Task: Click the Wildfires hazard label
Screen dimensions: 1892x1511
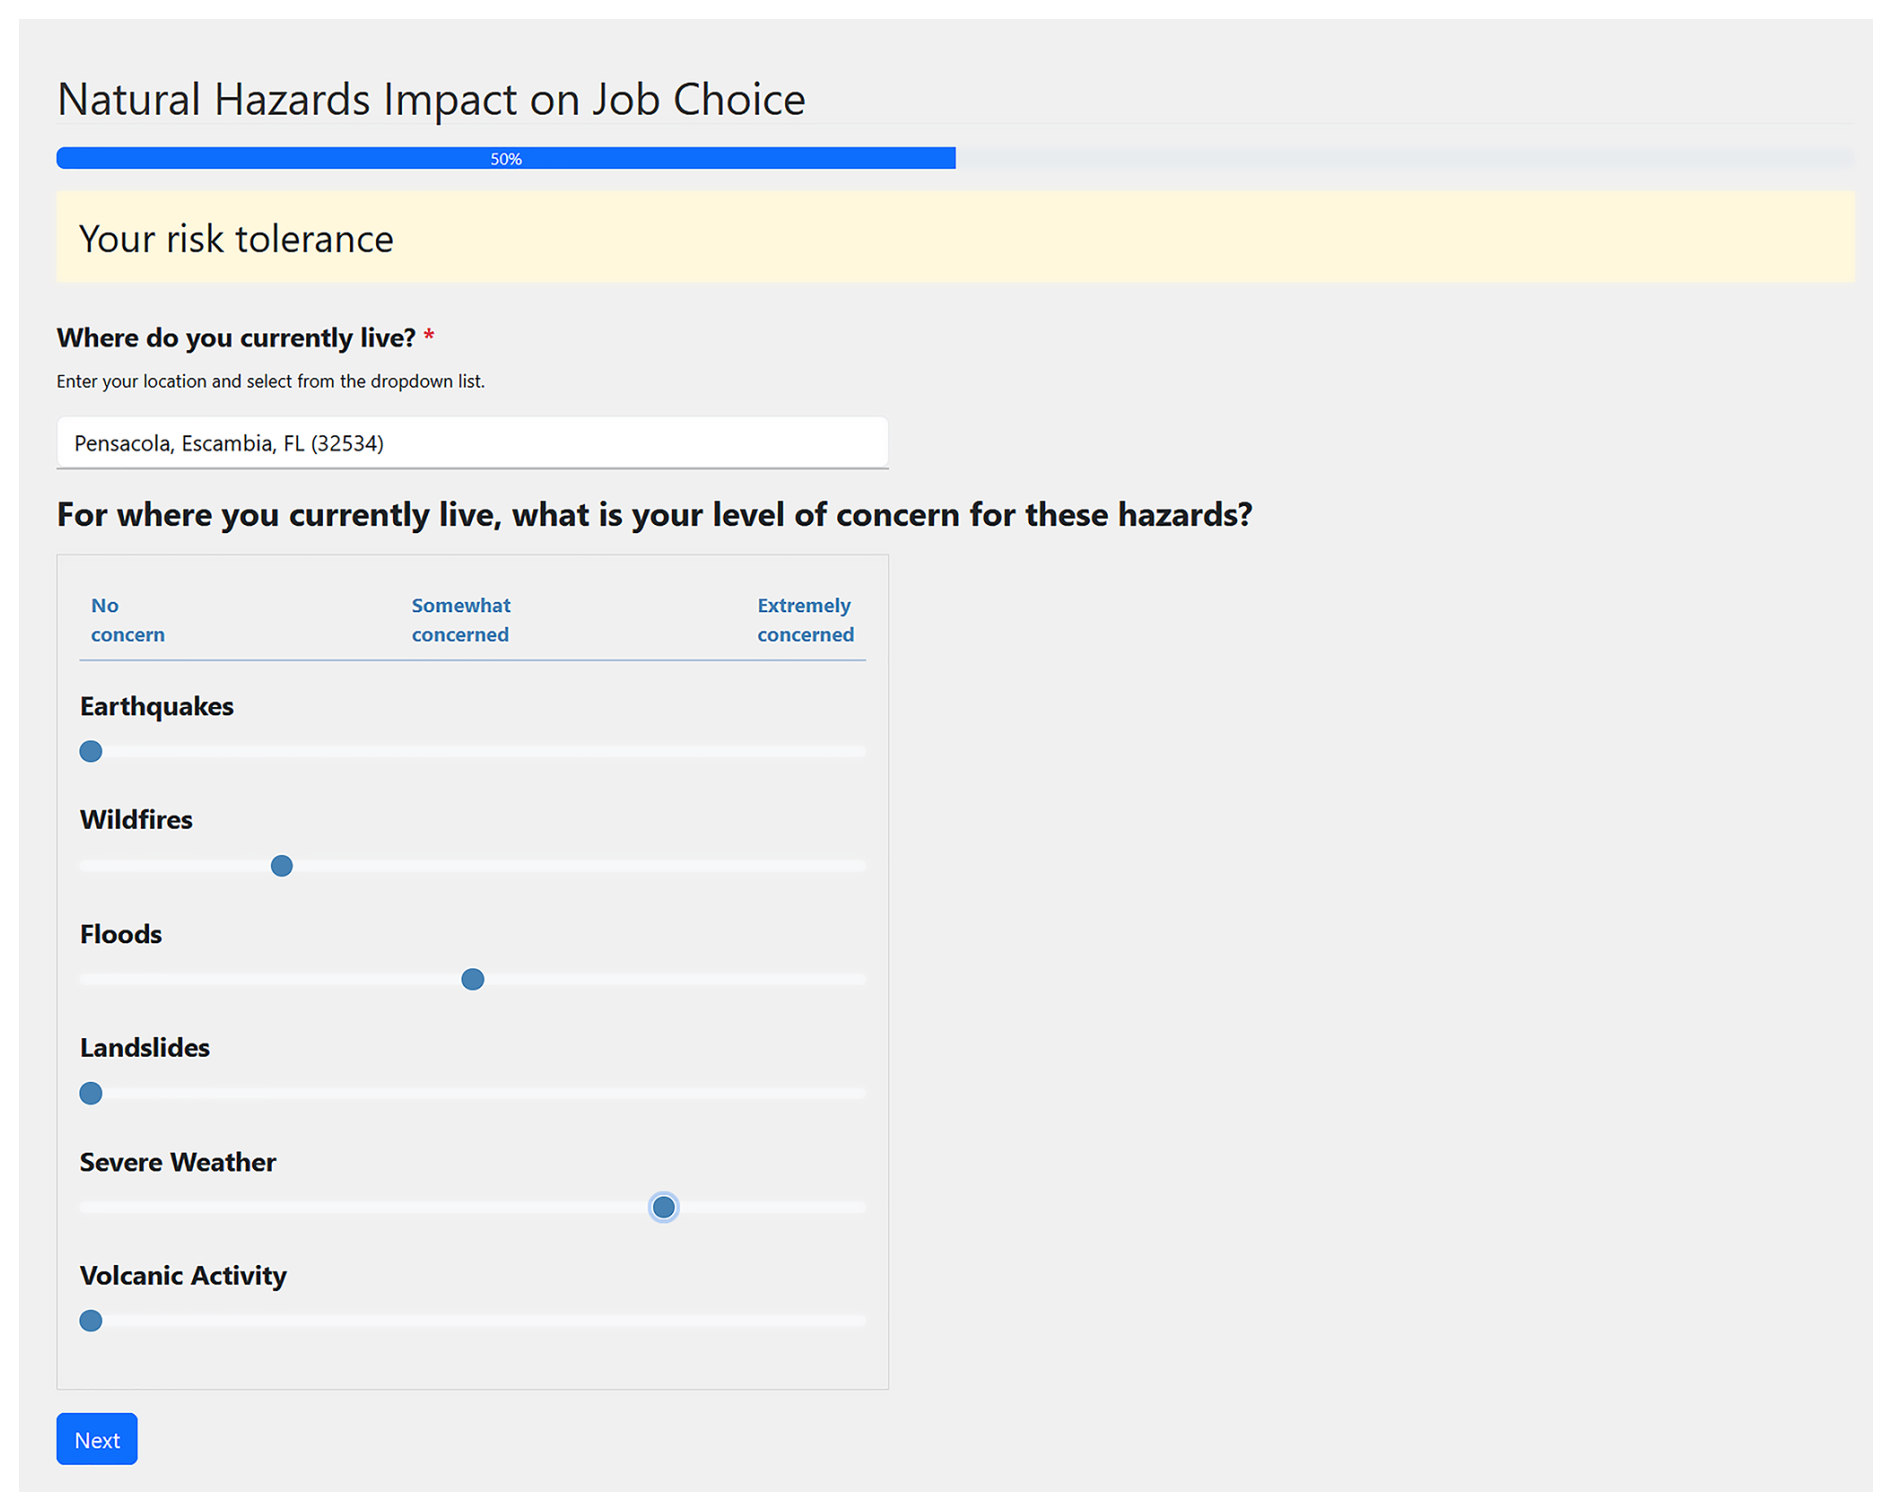Action: tap(136, 819)
